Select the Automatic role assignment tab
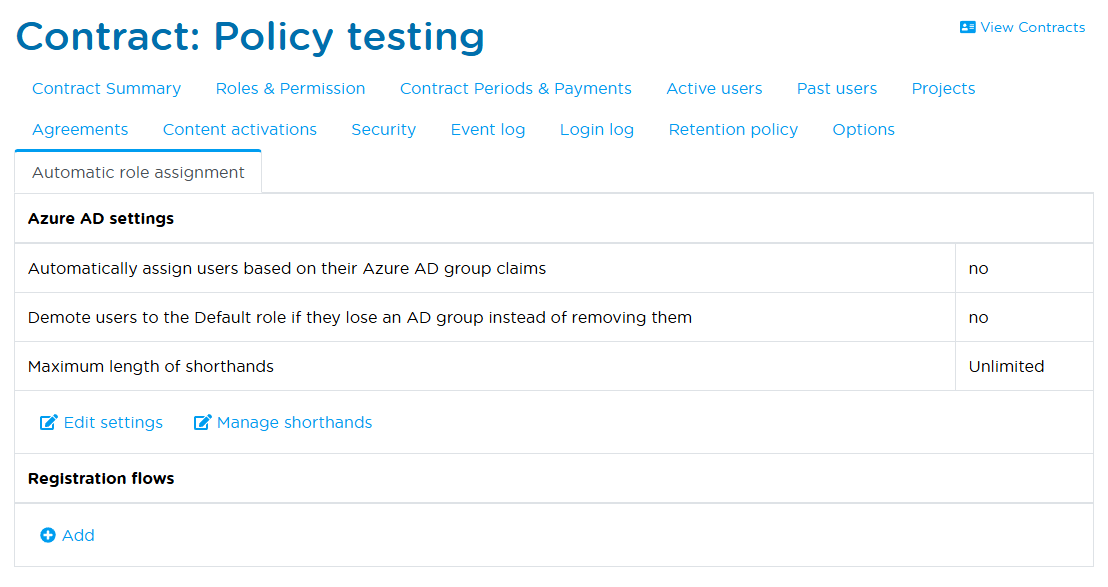1108x587 pixels. (138, 173)
